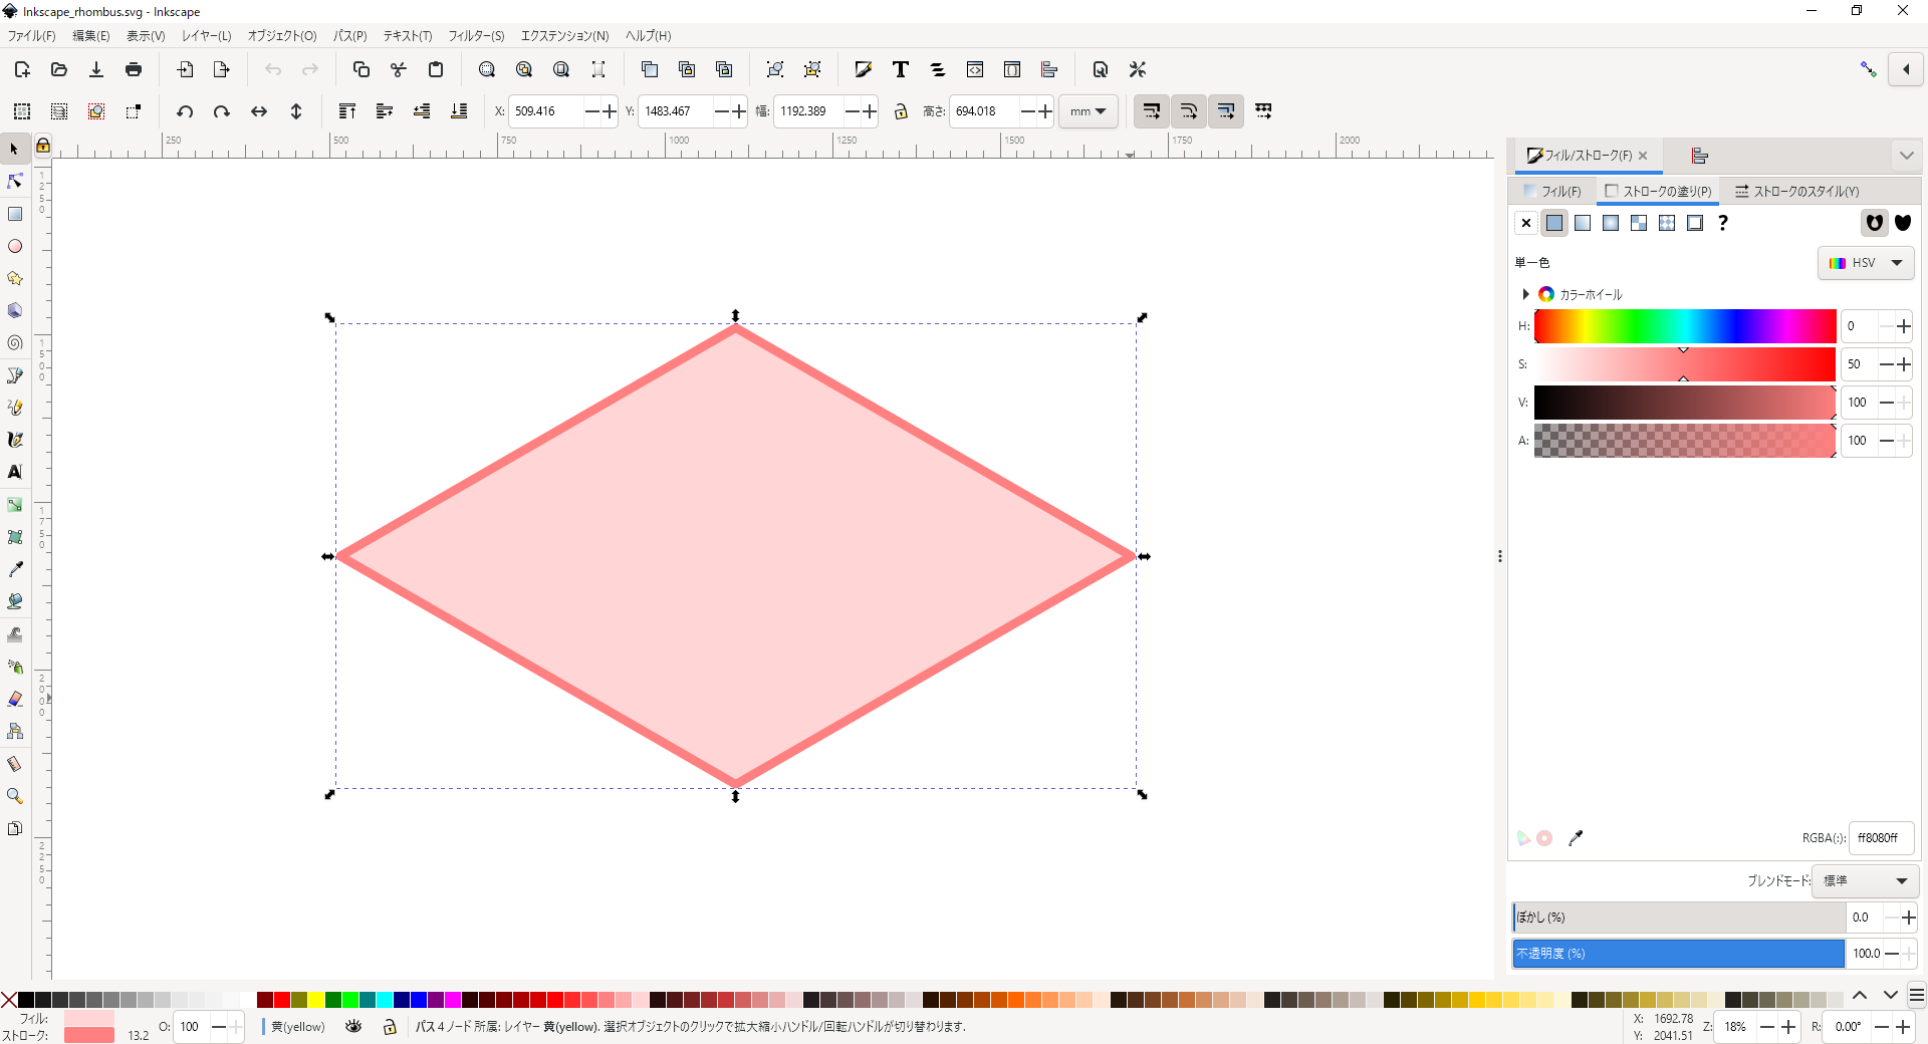Click the Hue rainbow slider
Viewport: 1928px width, 1044px height.
click(1684, 326)
